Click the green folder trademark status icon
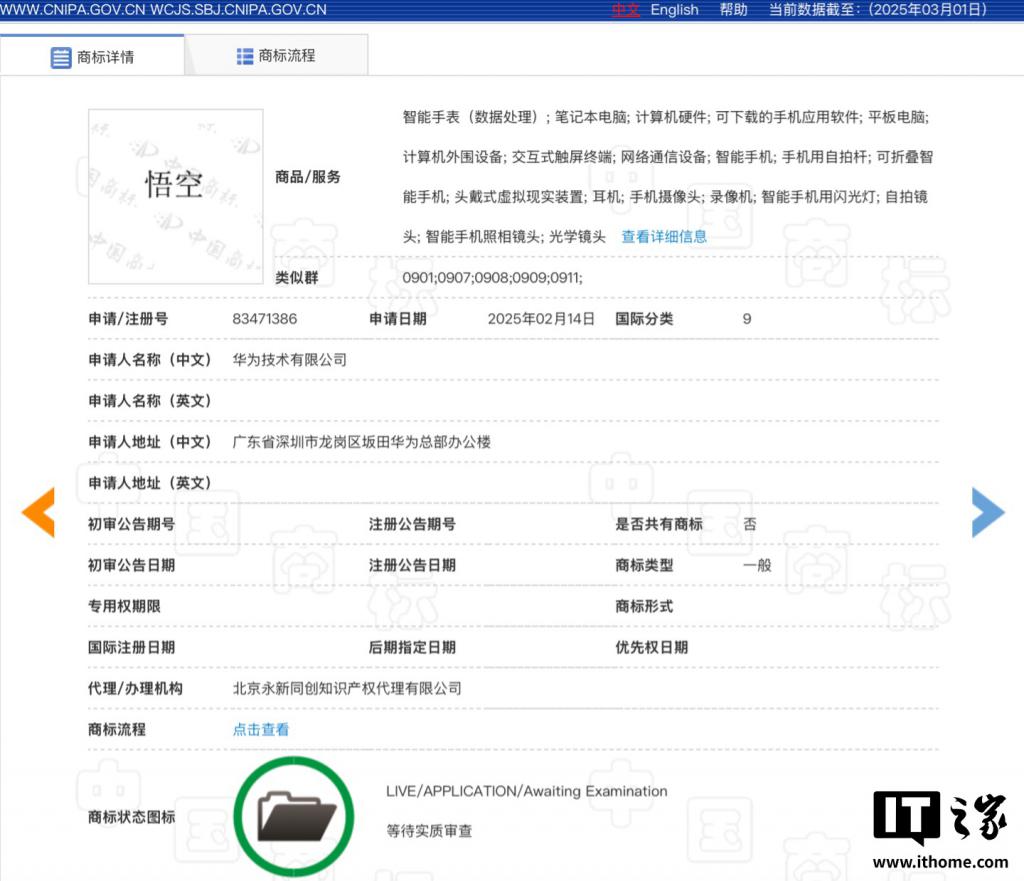1024x881 pixels. point(294,816)
